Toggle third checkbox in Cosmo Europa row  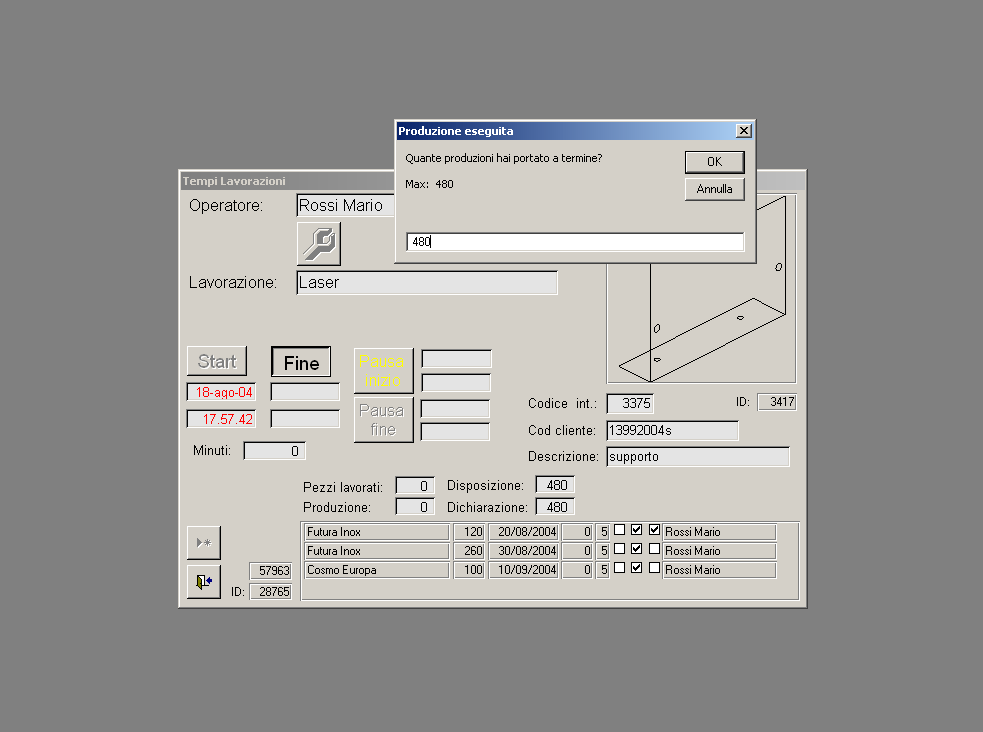(654, 568)
